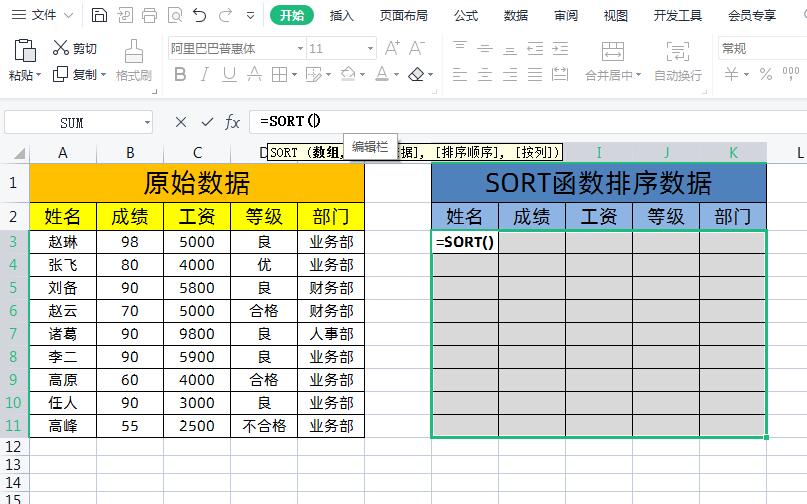The width and height of the screenshot is (807, 504).
Task: Click the Undo arrow icon
Action: tap(200, 15)
